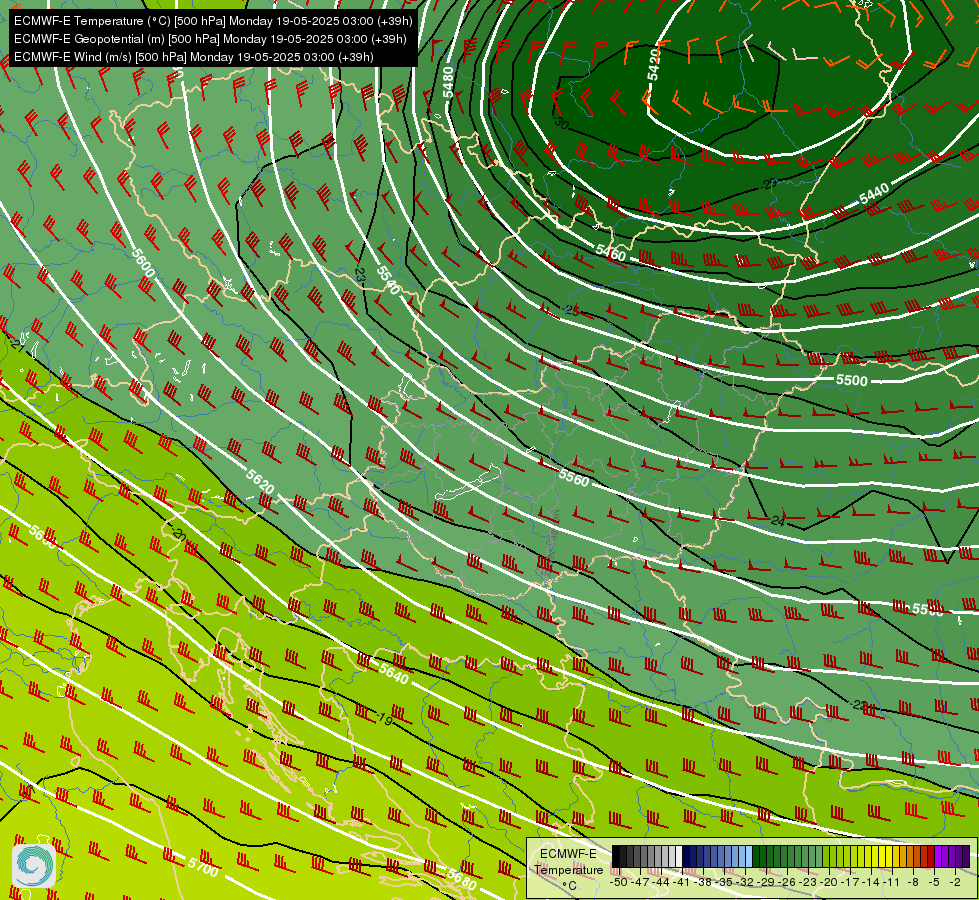
Task: Click the -2 legend scale value
Action: click(955, 882)
